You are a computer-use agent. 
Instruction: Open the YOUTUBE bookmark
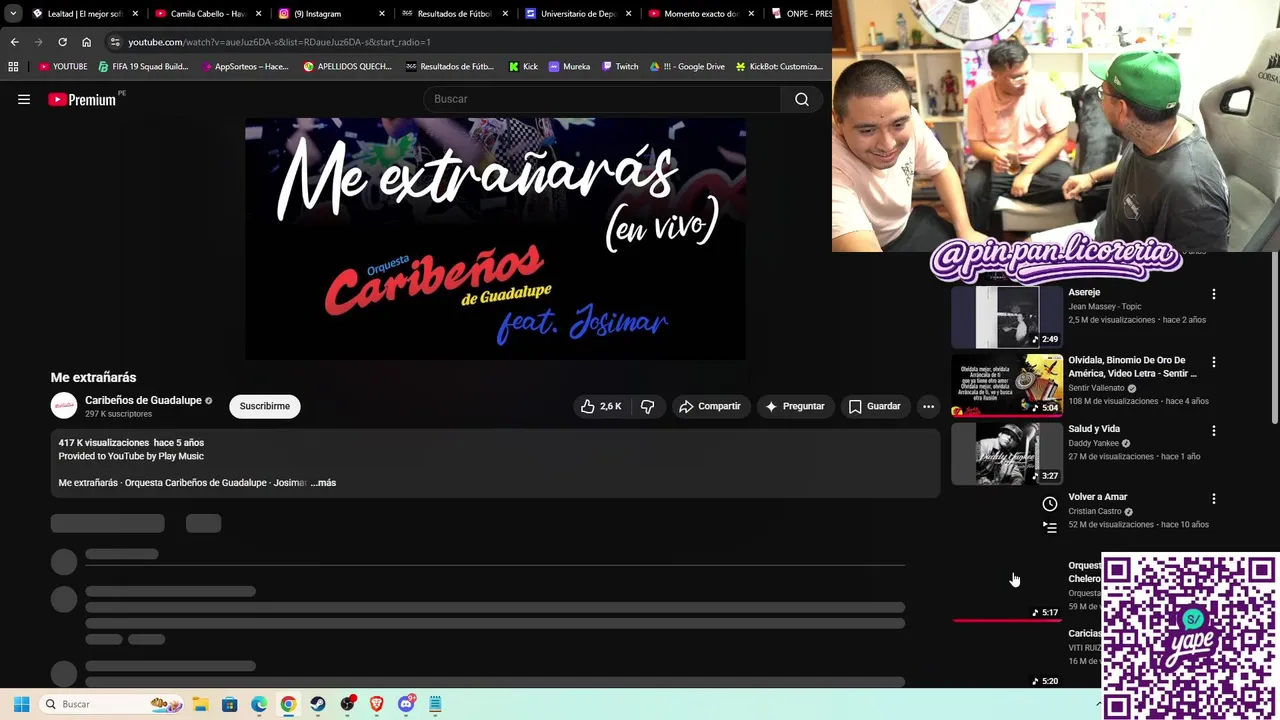pyautogui.click(x=63, y=67)
